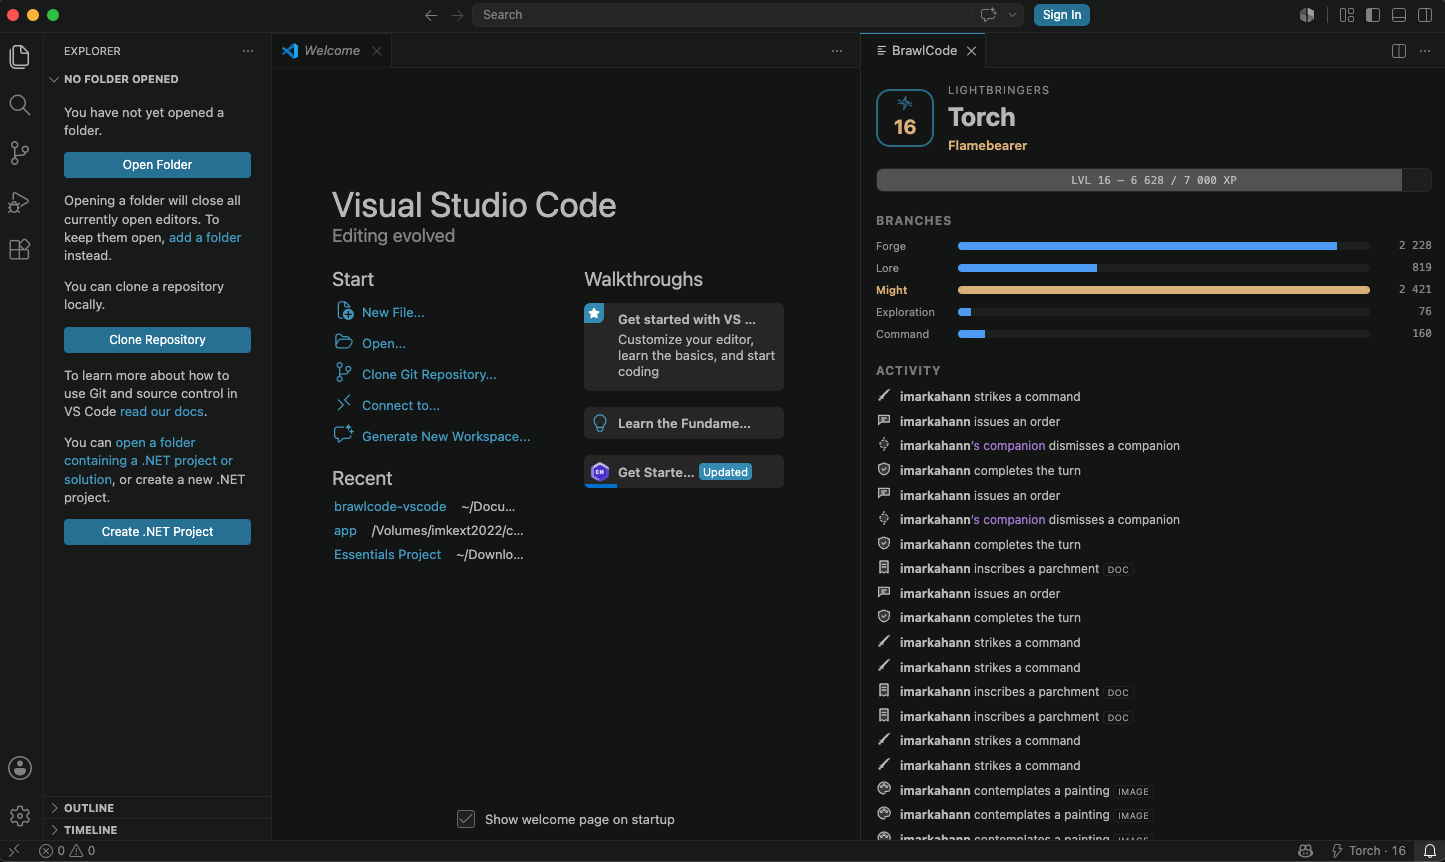Uncheck Show welcome page on startup

[466, 819]
